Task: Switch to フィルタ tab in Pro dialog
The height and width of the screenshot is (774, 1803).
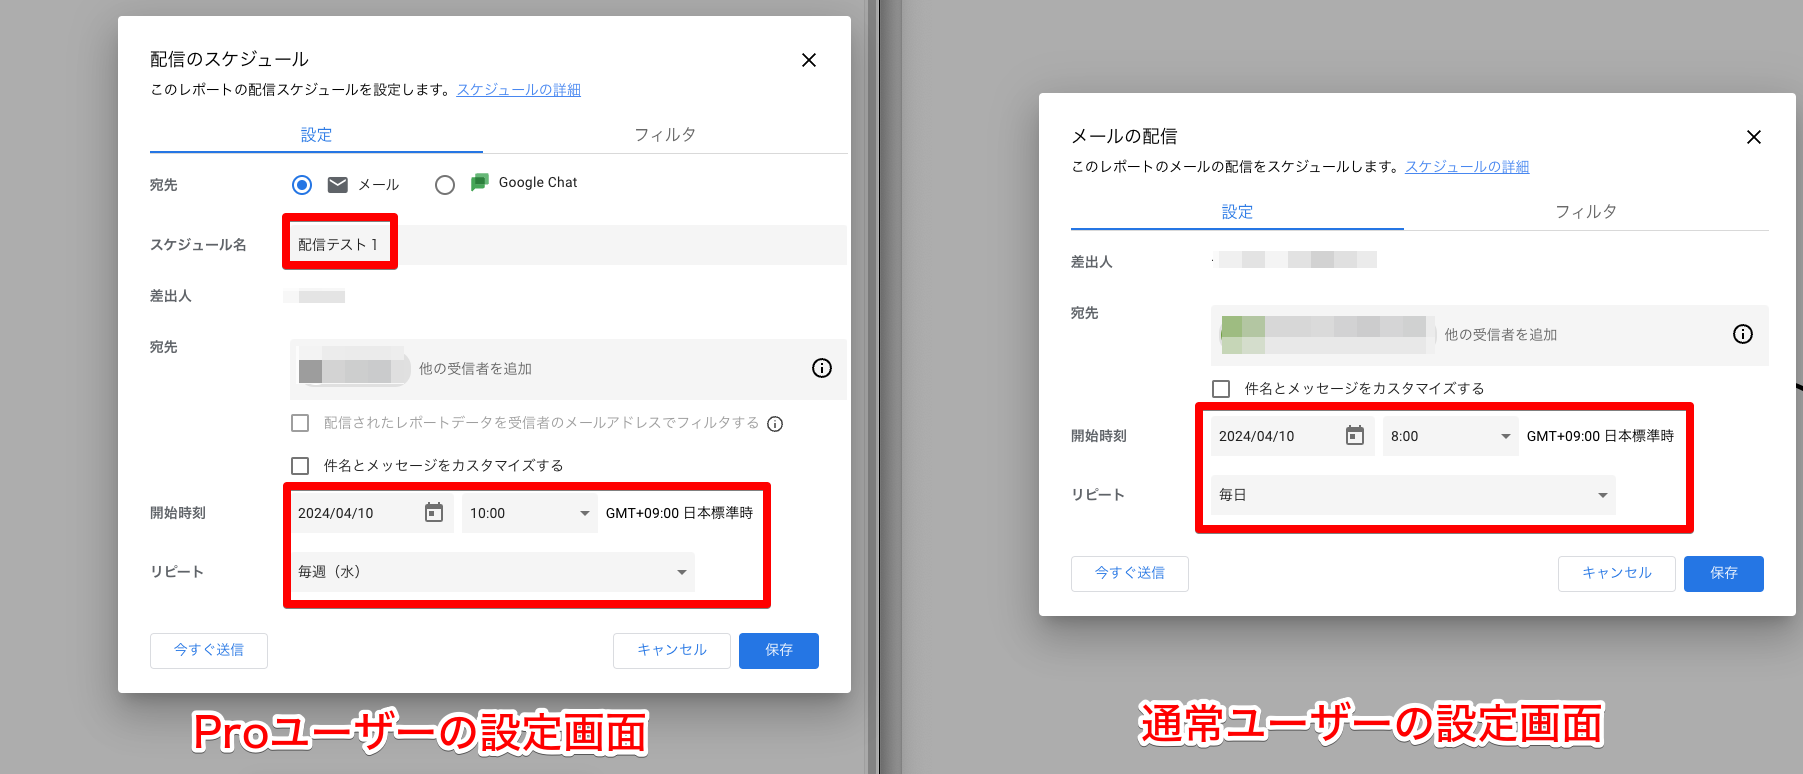Action: pyautogui.click(x=665, y=135)
